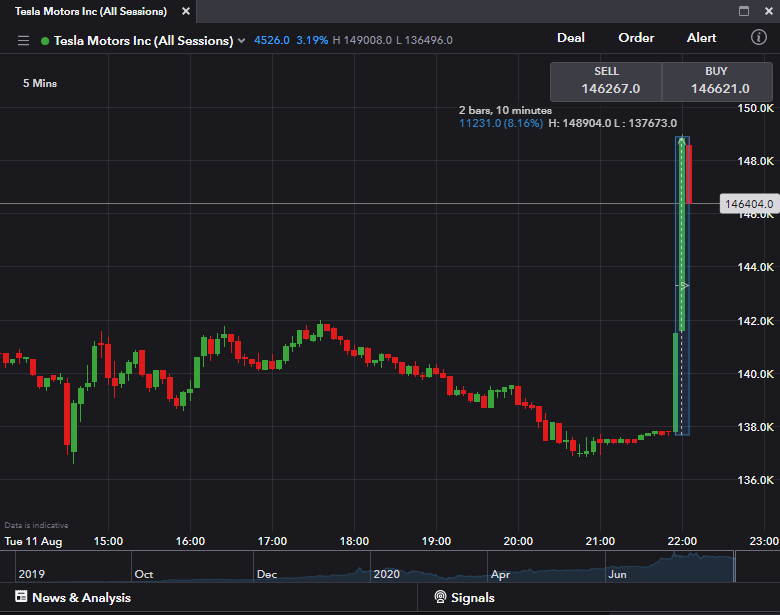Image resolution: width=780 pixels, height=615 pixels.
Task: Click the Jun marker in the history navigator
Action: click(x=617, y=574)
